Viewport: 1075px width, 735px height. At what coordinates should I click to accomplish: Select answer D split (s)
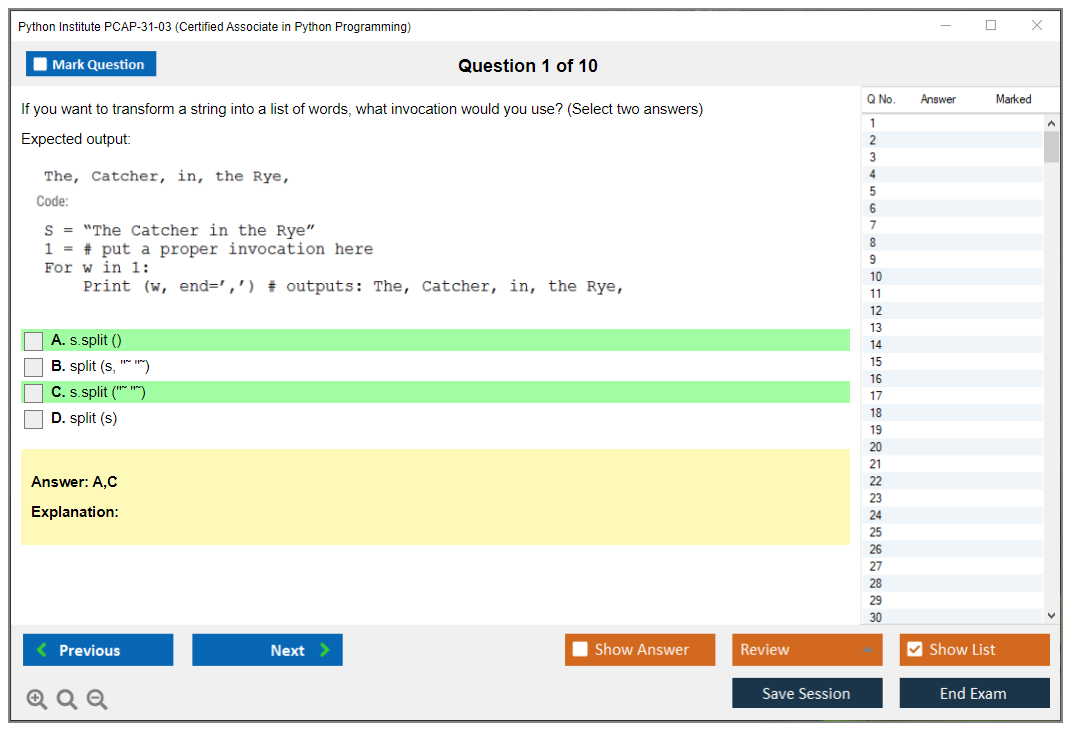tap(34, 419)
